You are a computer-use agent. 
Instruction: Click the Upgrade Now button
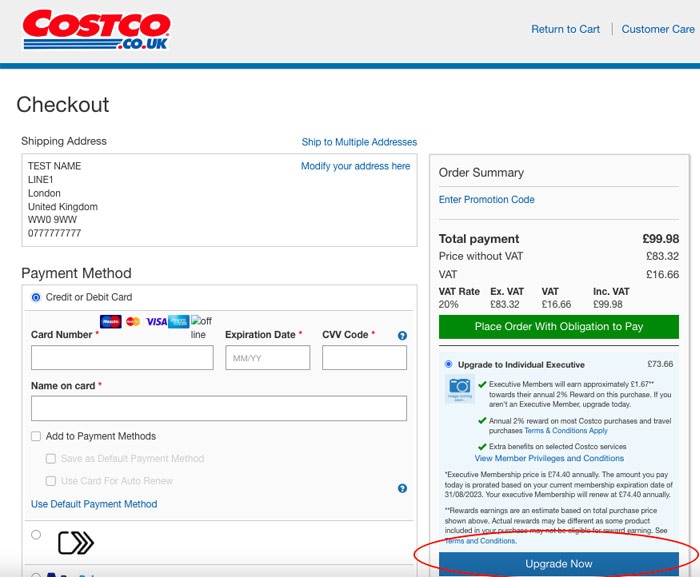(558, 564)
